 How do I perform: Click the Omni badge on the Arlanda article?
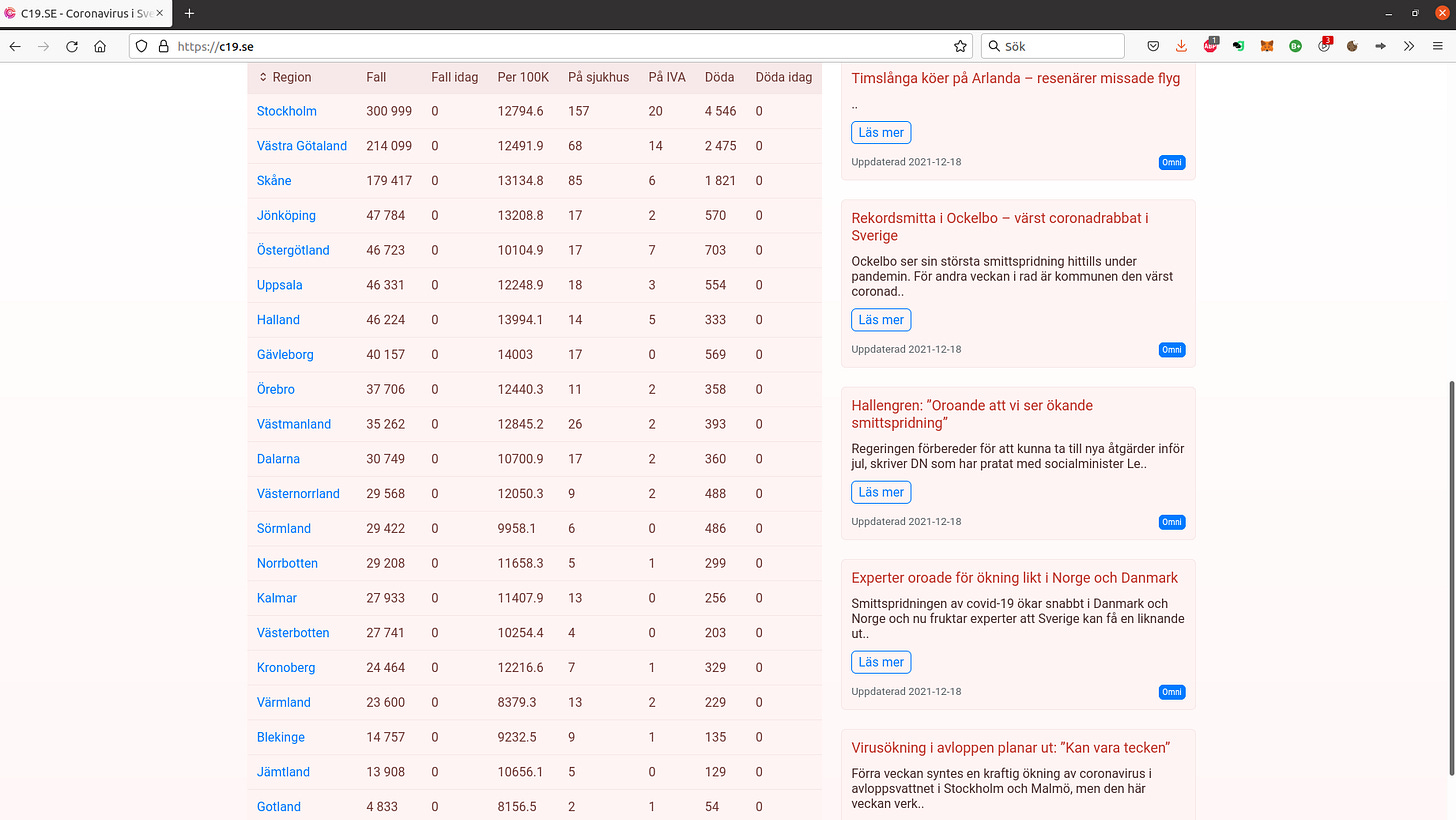pos(1172,162)
